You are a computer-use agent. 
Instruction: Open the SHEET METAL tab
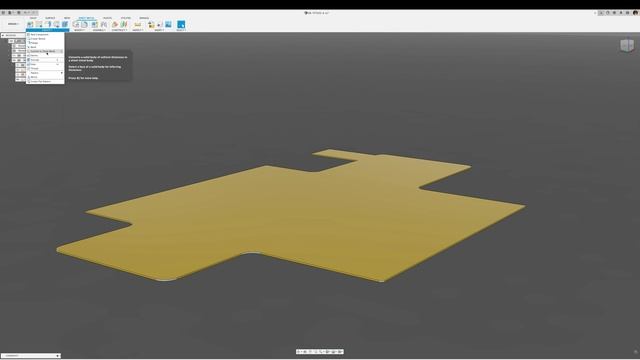point(86,18)
